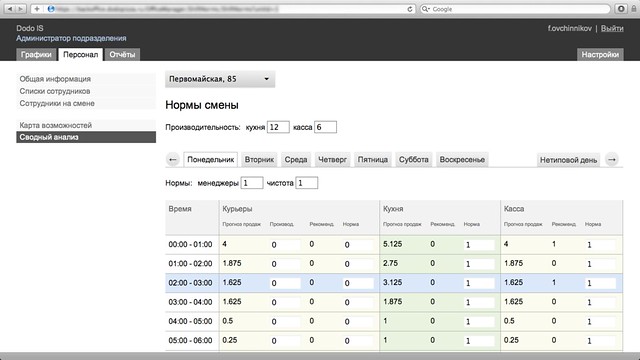
Task: Click Курьеры Производ. field for 01:00 - 02:00
Action: [285, 264]
